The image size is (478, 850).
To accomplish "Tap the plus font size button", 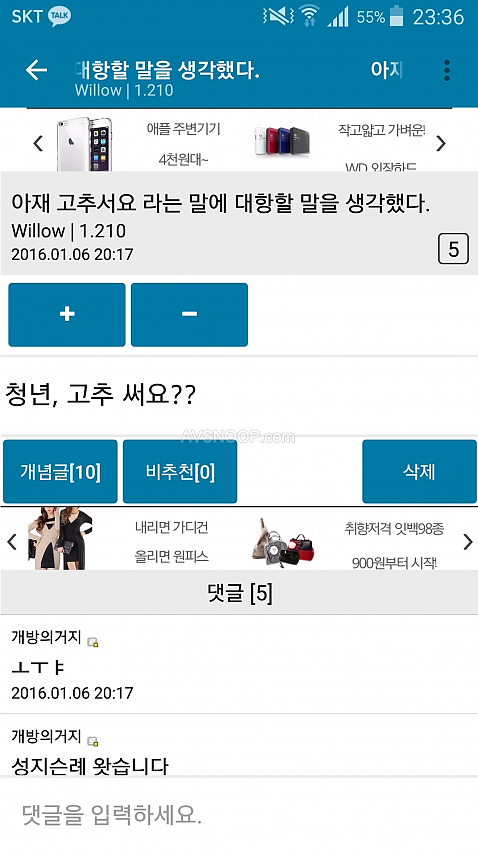I will point(67,314).
